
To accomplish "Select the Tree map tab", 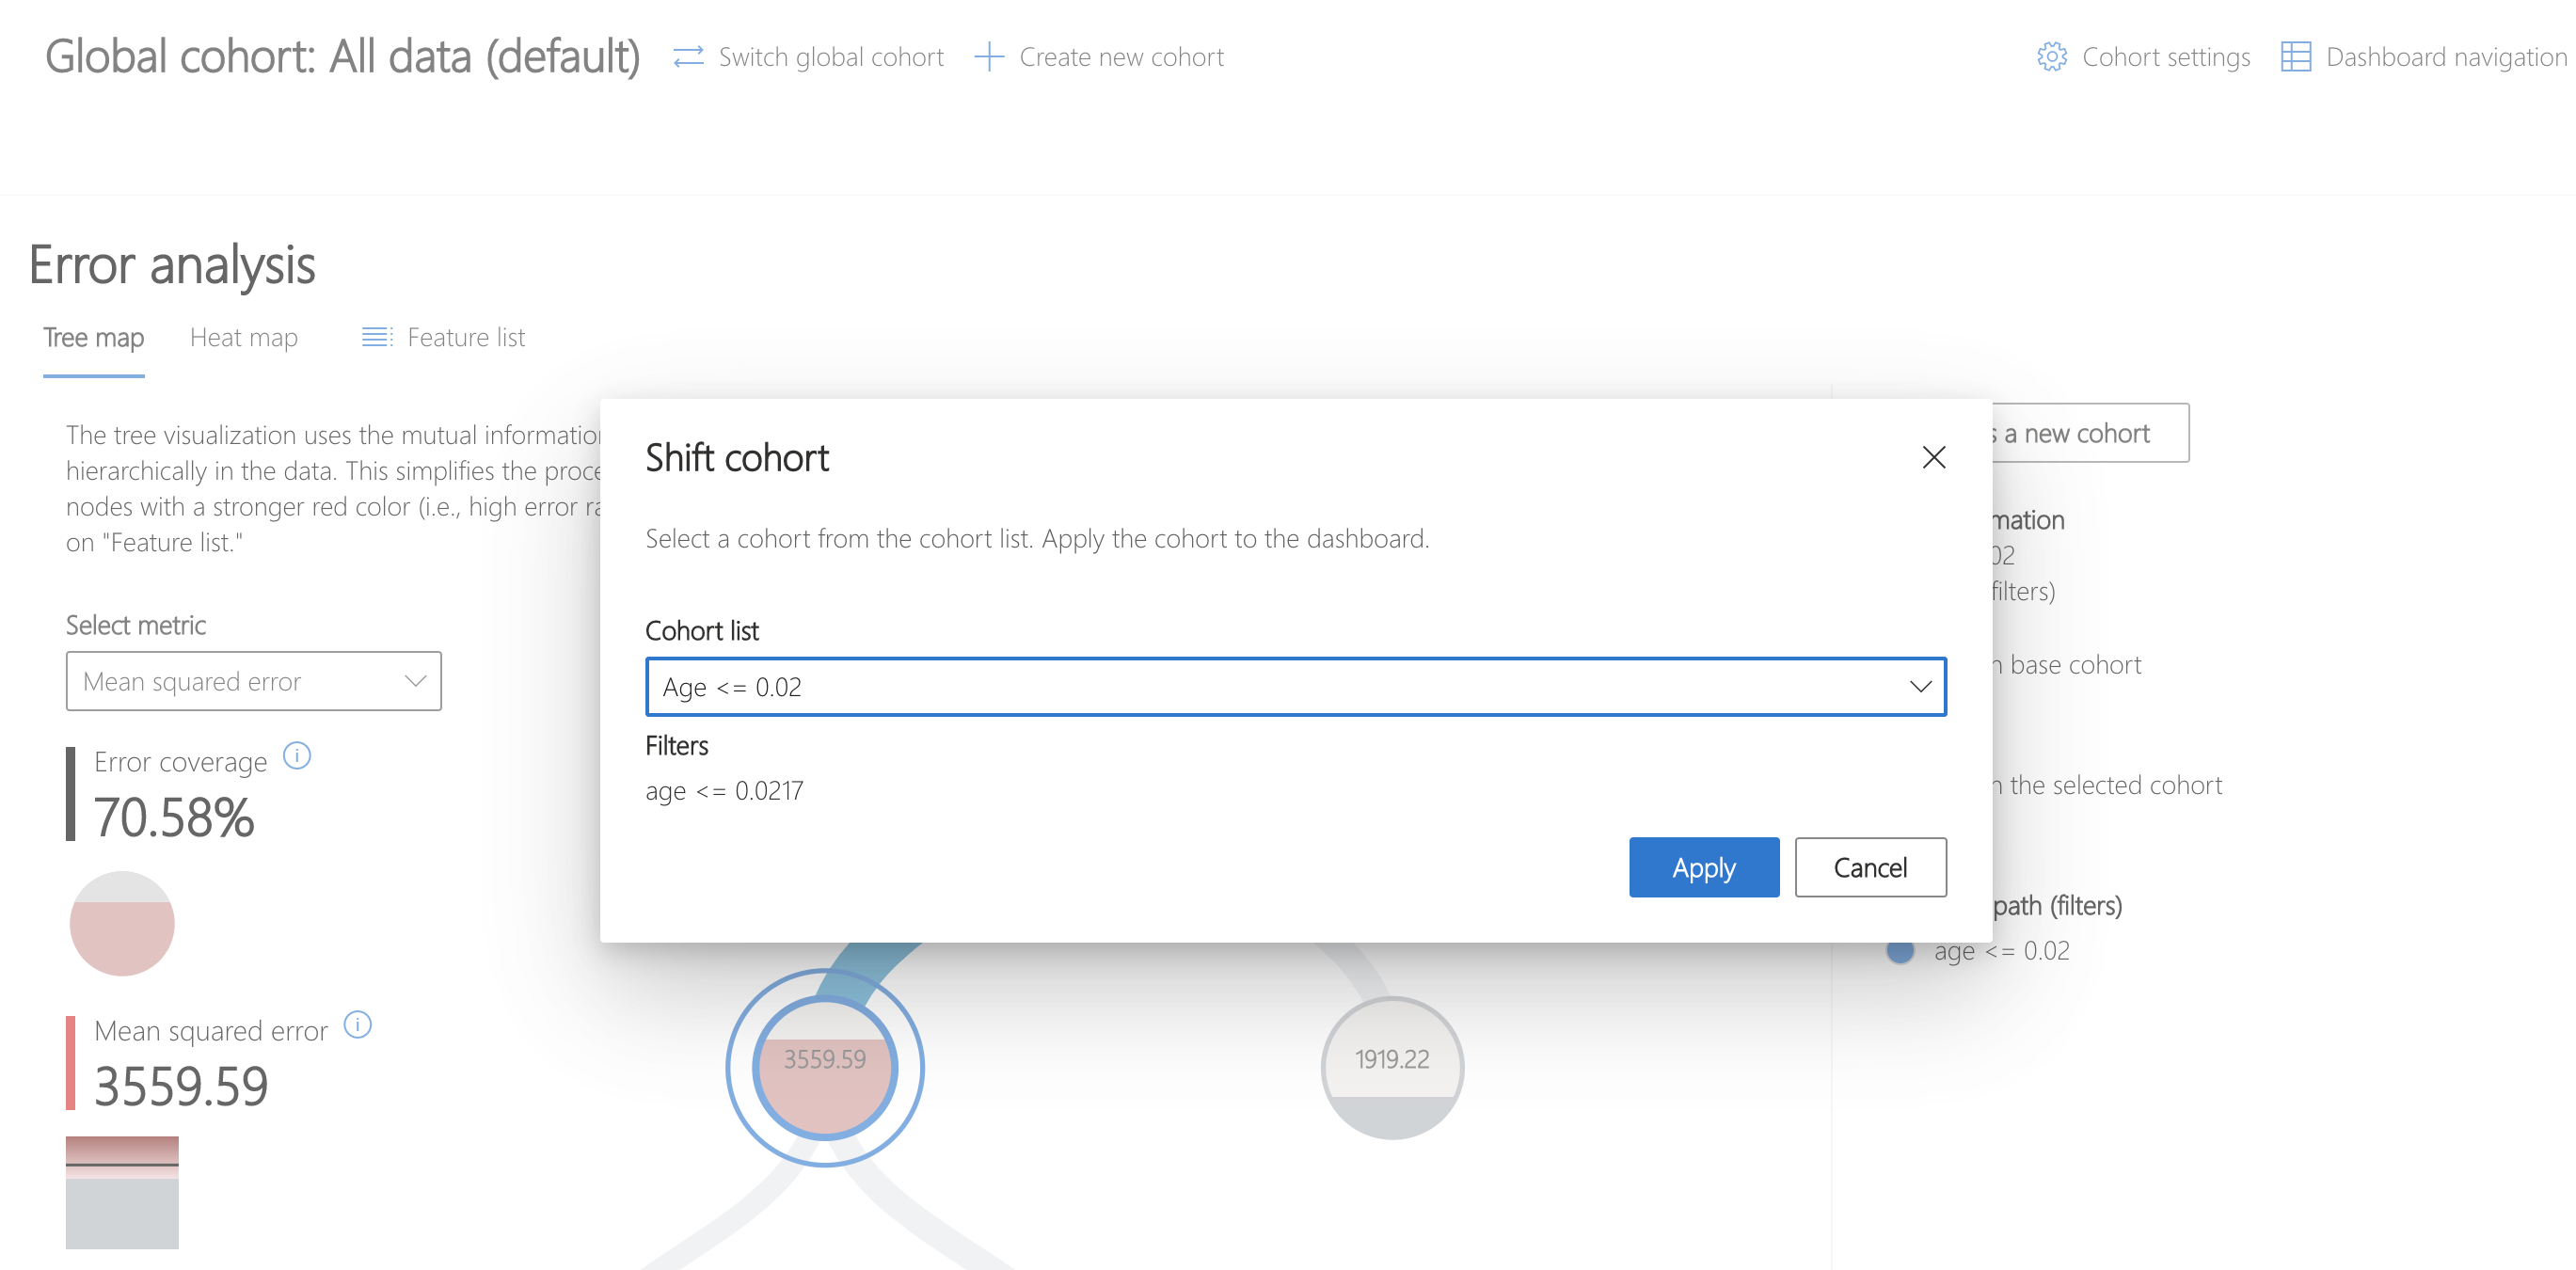I will 94,337.
